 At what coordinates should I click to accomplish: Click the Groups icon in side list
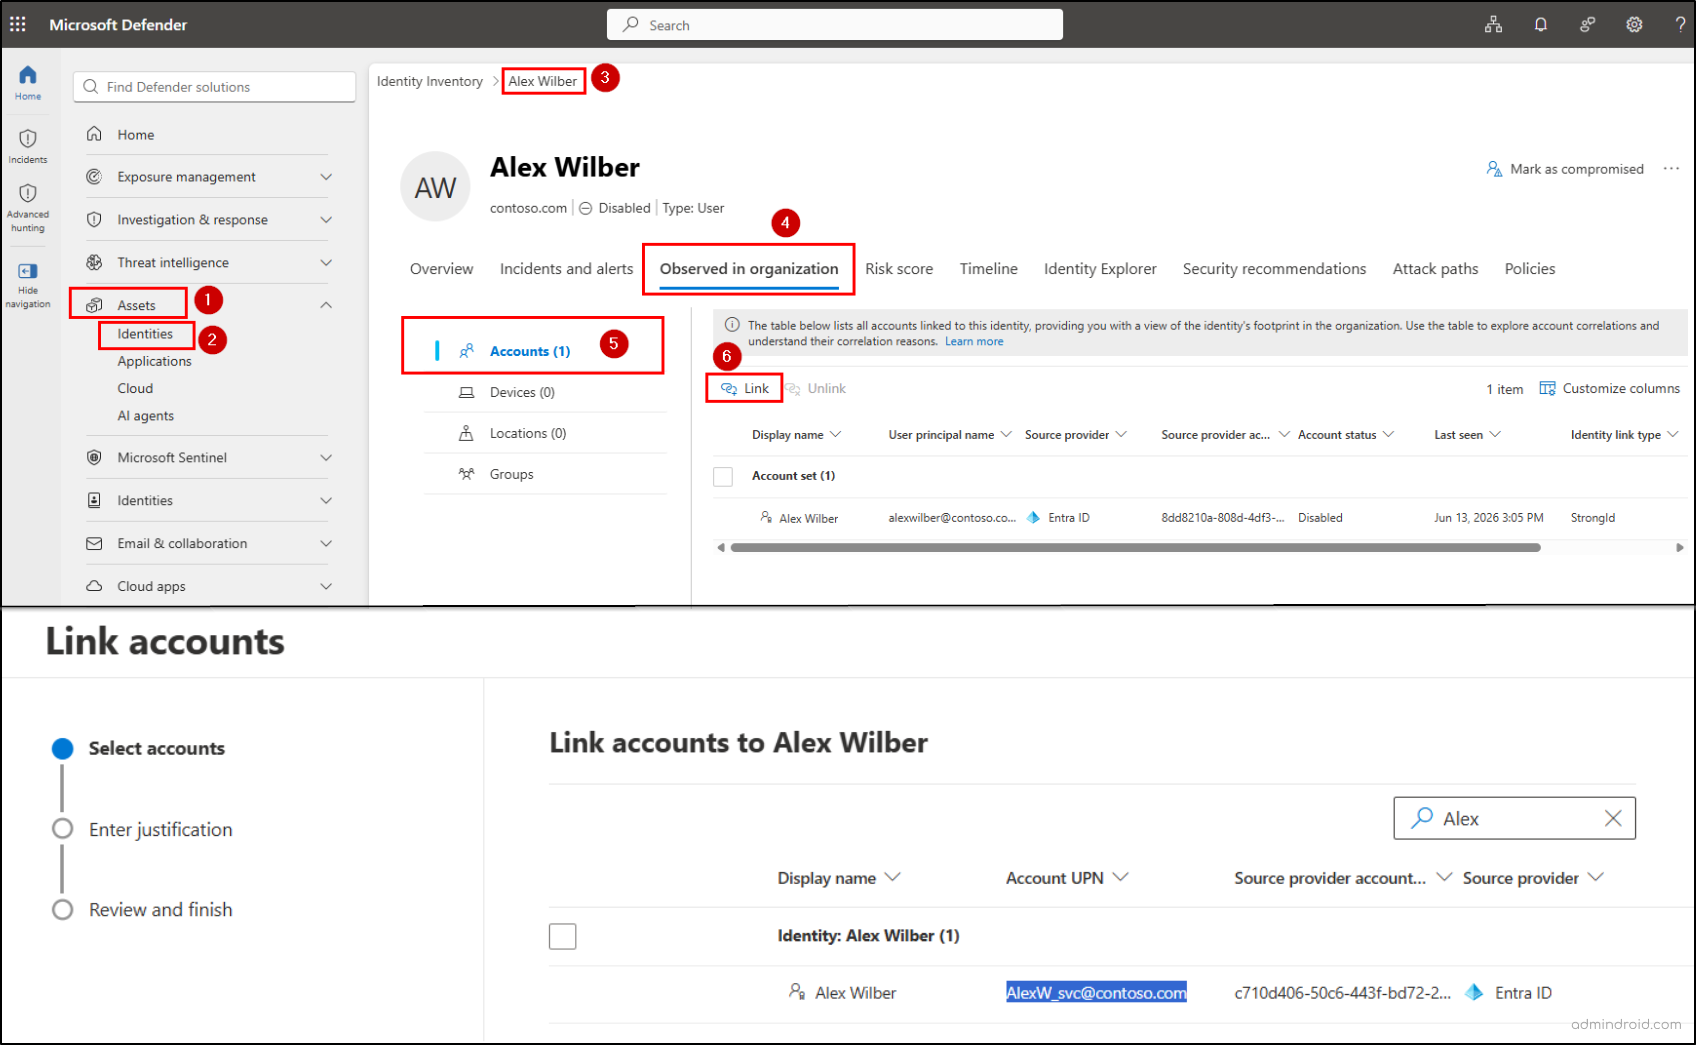point(466,475)
